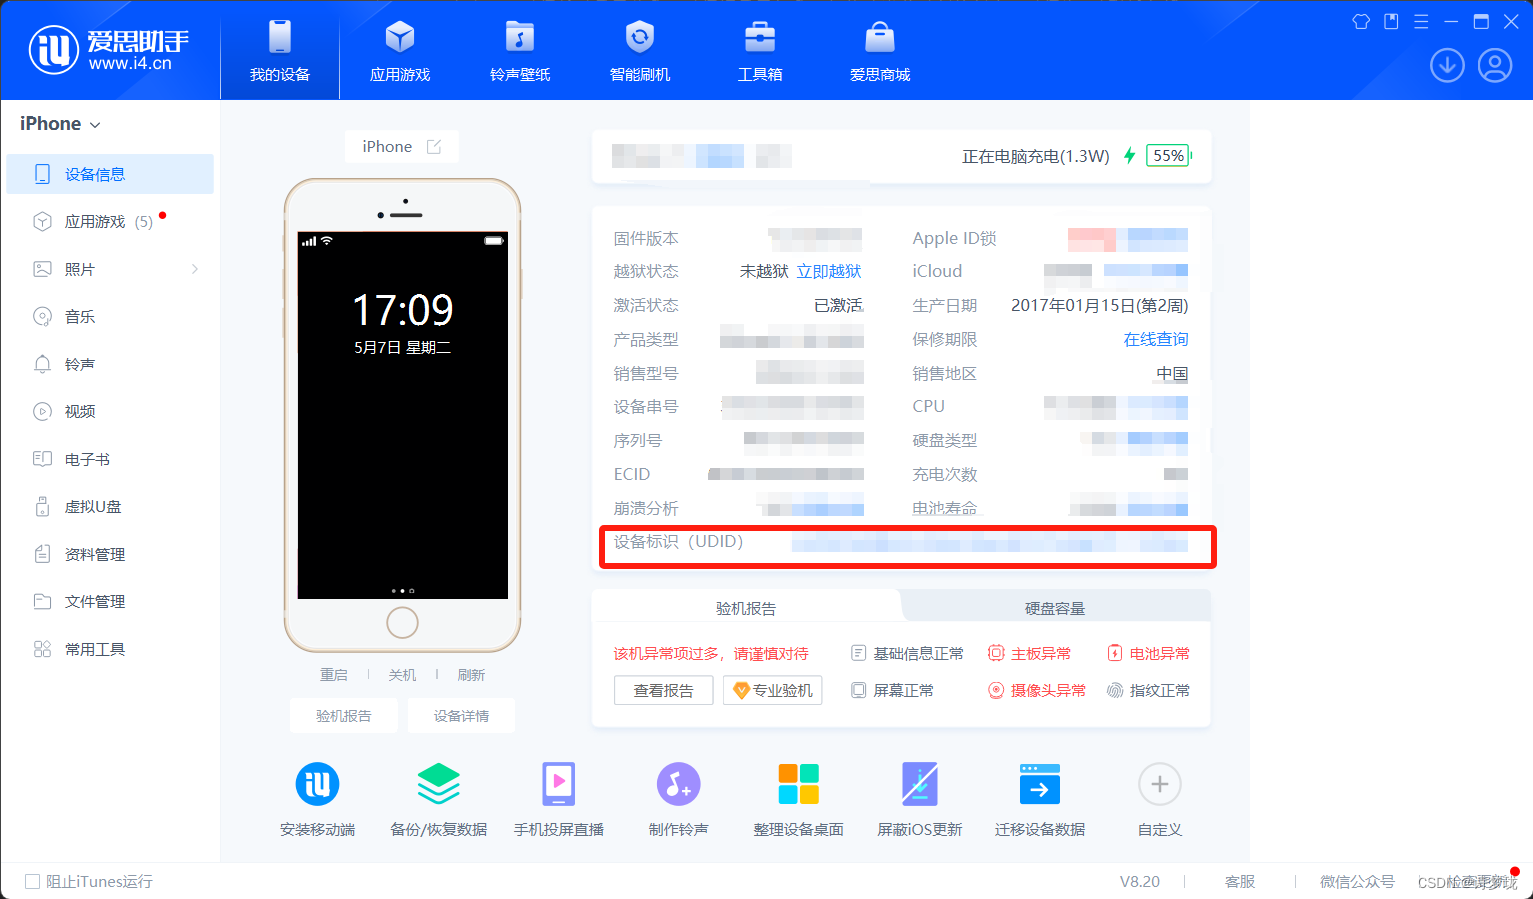Click the skin/theme shirt icon

pos(1361,21)
